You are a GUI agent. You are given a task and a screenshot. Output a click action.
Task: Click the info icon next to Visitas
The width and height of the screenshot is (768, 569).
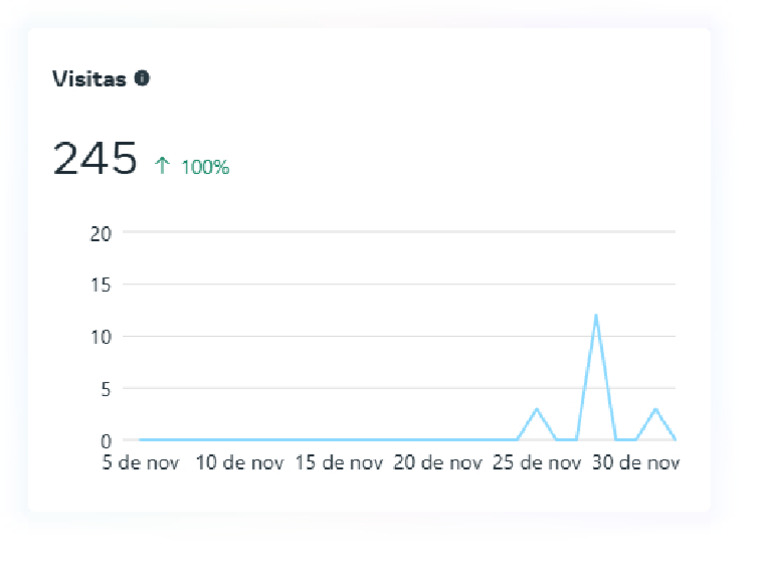142,78
